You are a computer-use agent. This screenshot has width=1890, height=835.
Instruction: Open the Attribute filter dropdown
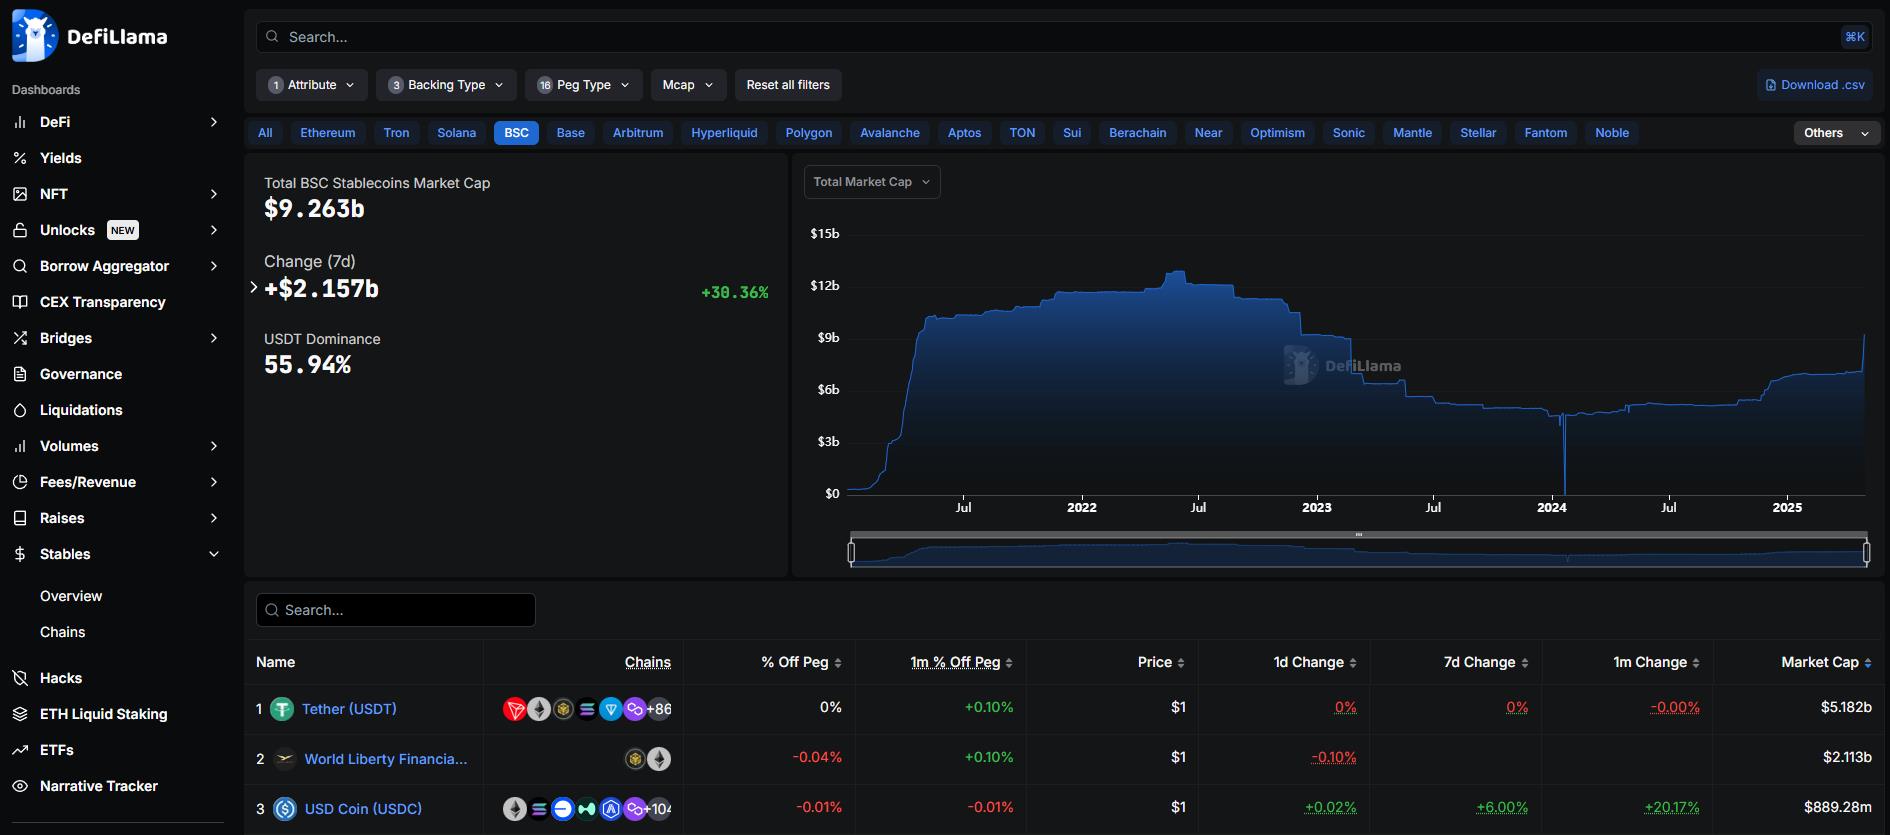(312, 85)
